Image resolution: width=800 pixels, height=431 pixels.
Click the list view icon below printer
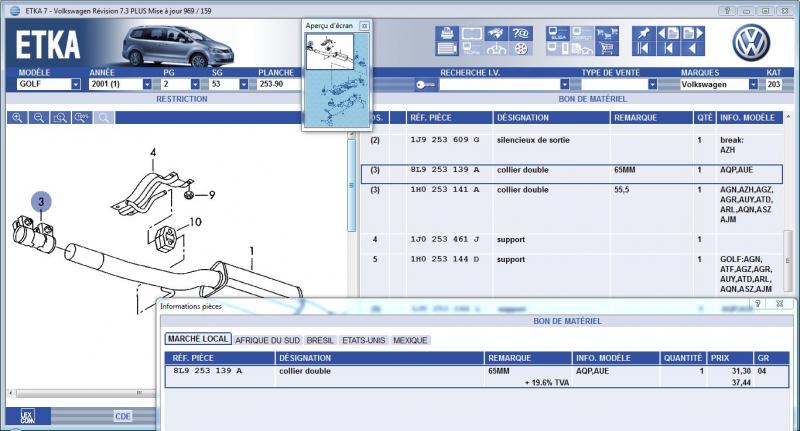[447, 48]
